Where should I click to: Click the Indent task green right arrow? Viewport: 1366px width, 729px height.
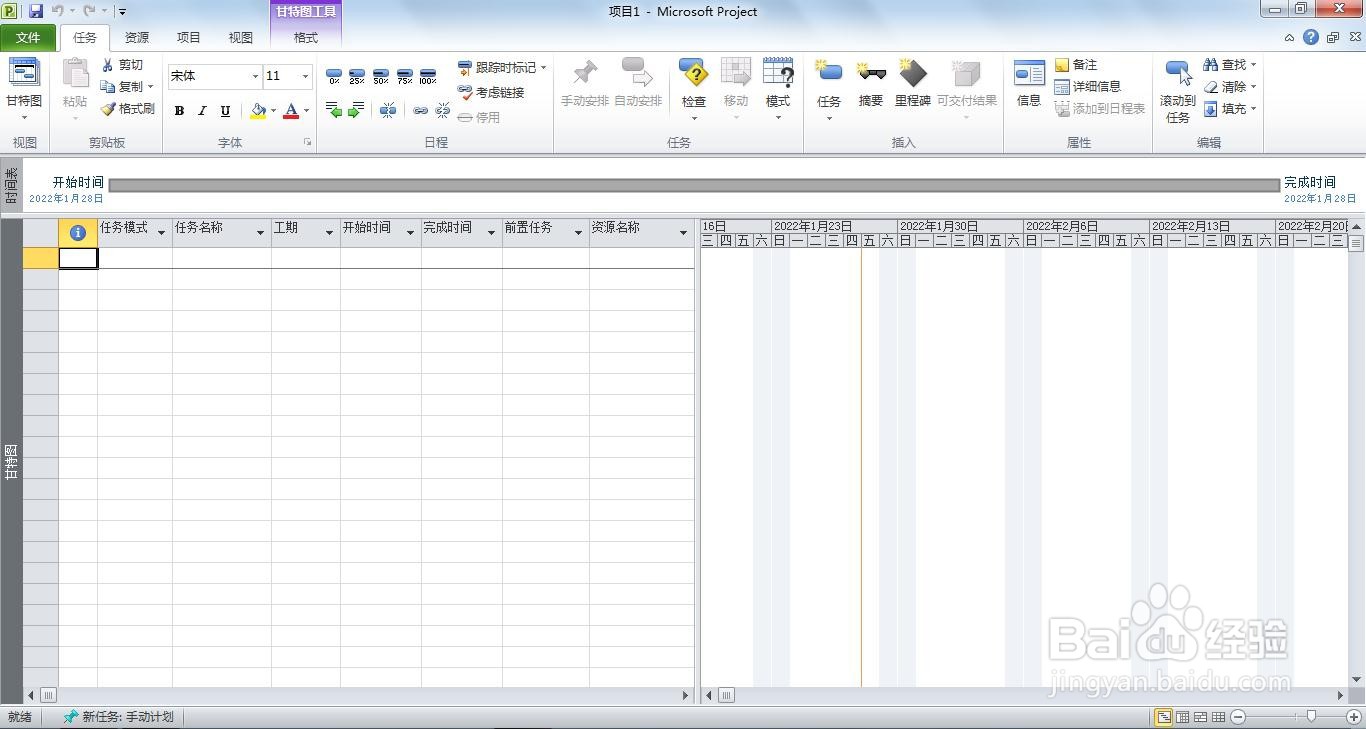point(356,110)
